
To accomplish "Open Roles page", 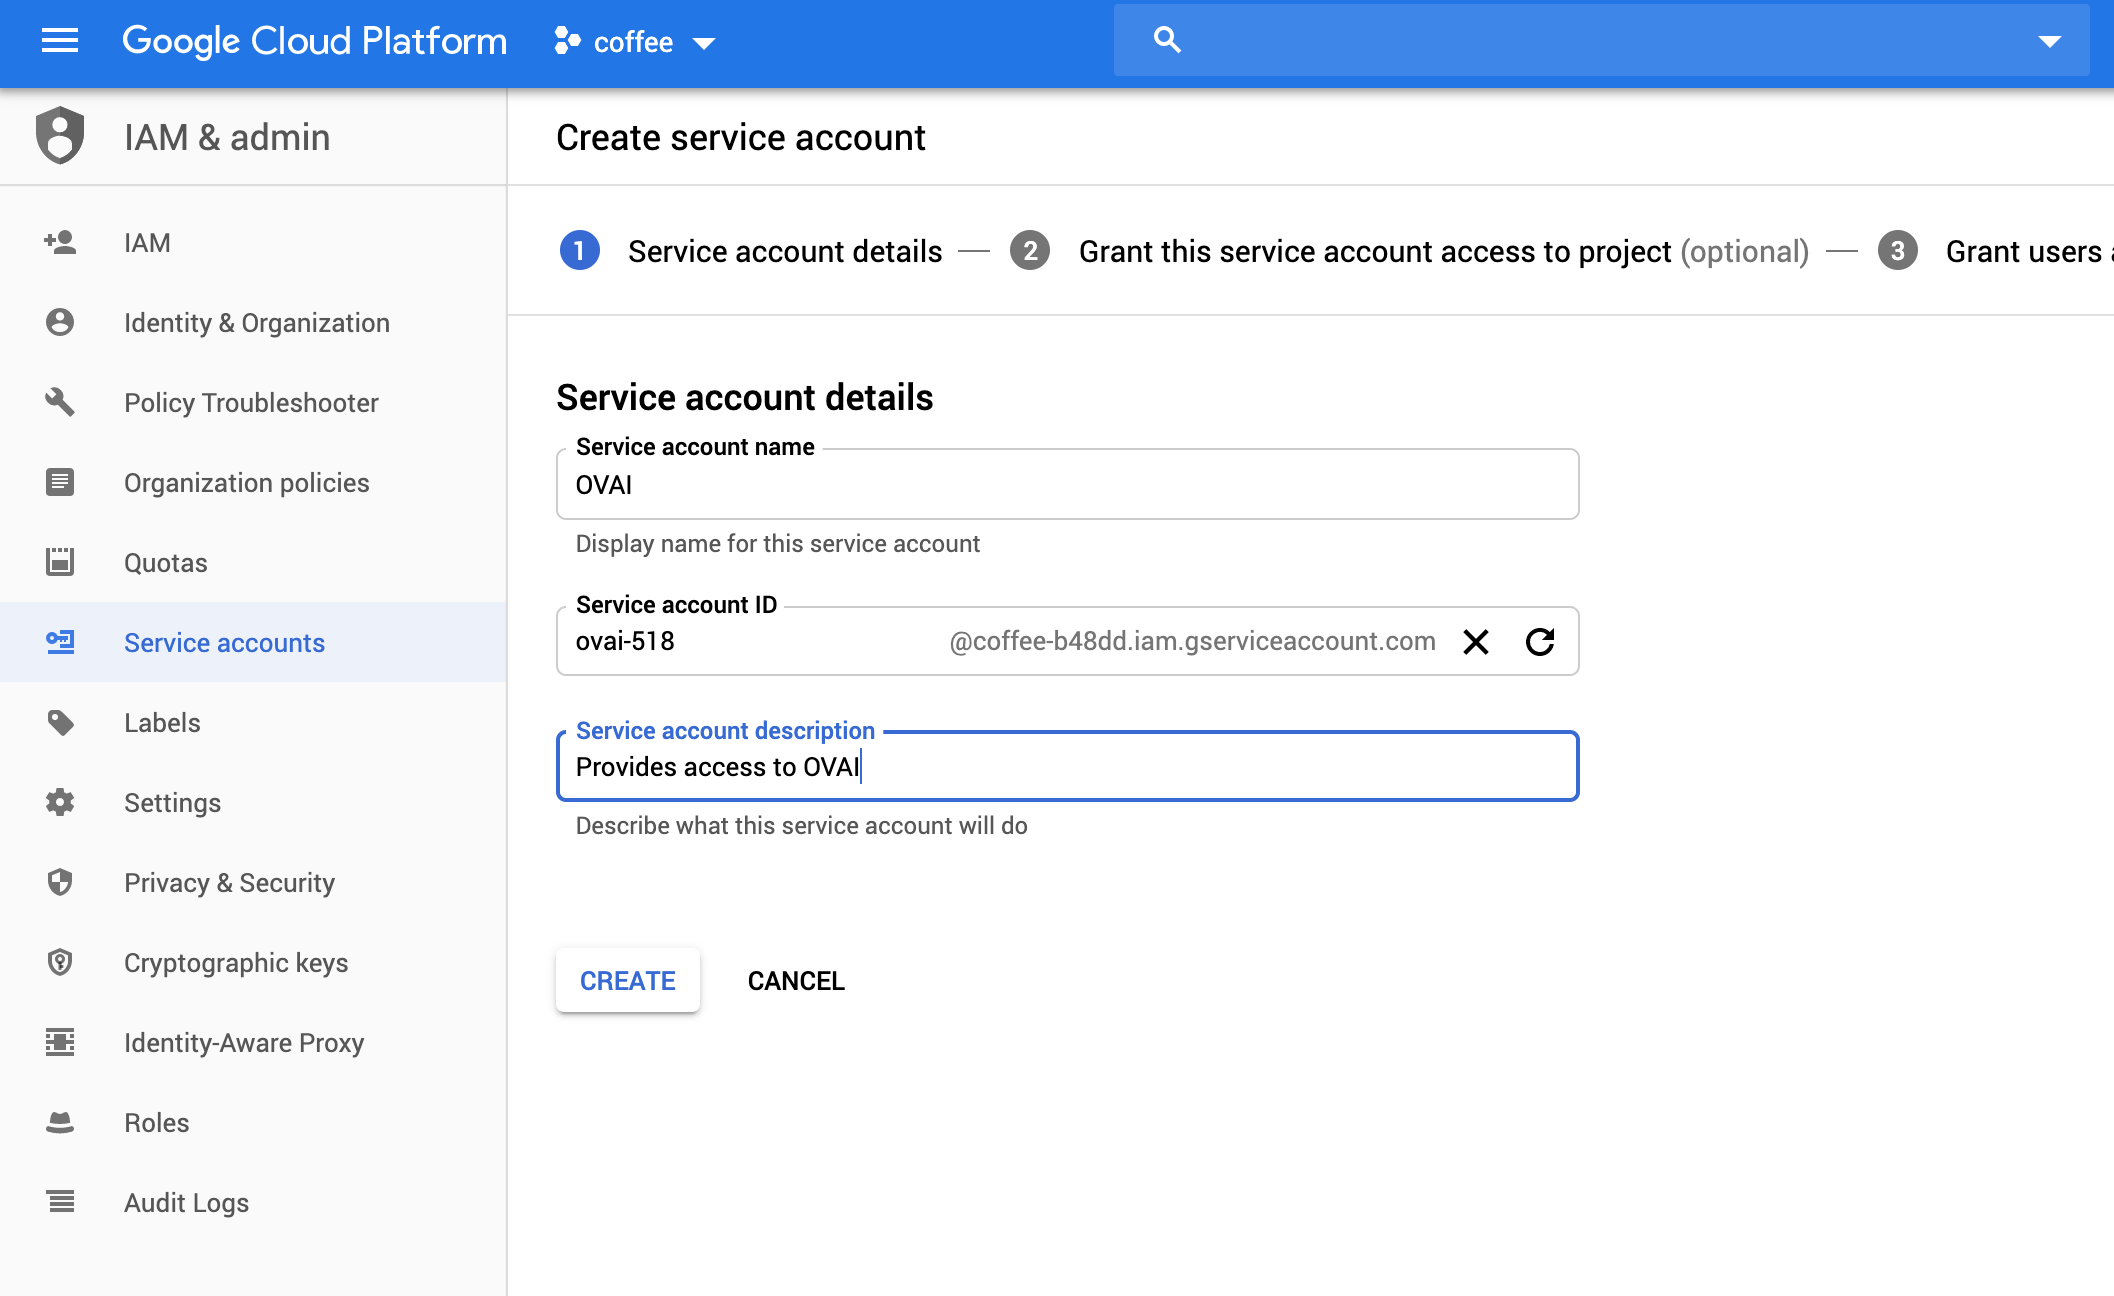I will (253, 1122).
